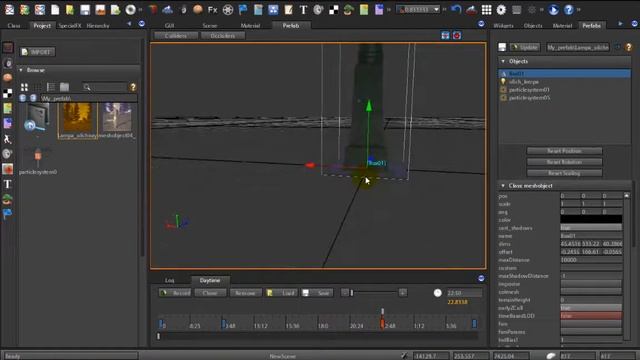This screenshot has height=360, width=640.
Task: Click the IMPORT button
Action: click(x=38, y=52)
